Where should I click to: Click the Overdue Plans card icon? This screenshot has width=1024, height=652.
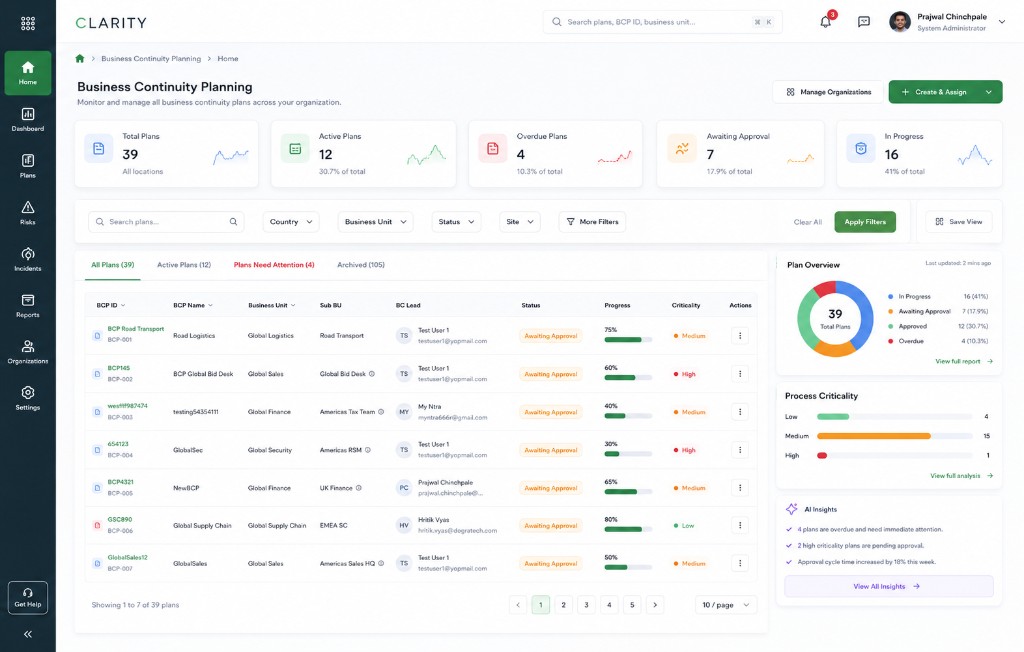(492, 149)
